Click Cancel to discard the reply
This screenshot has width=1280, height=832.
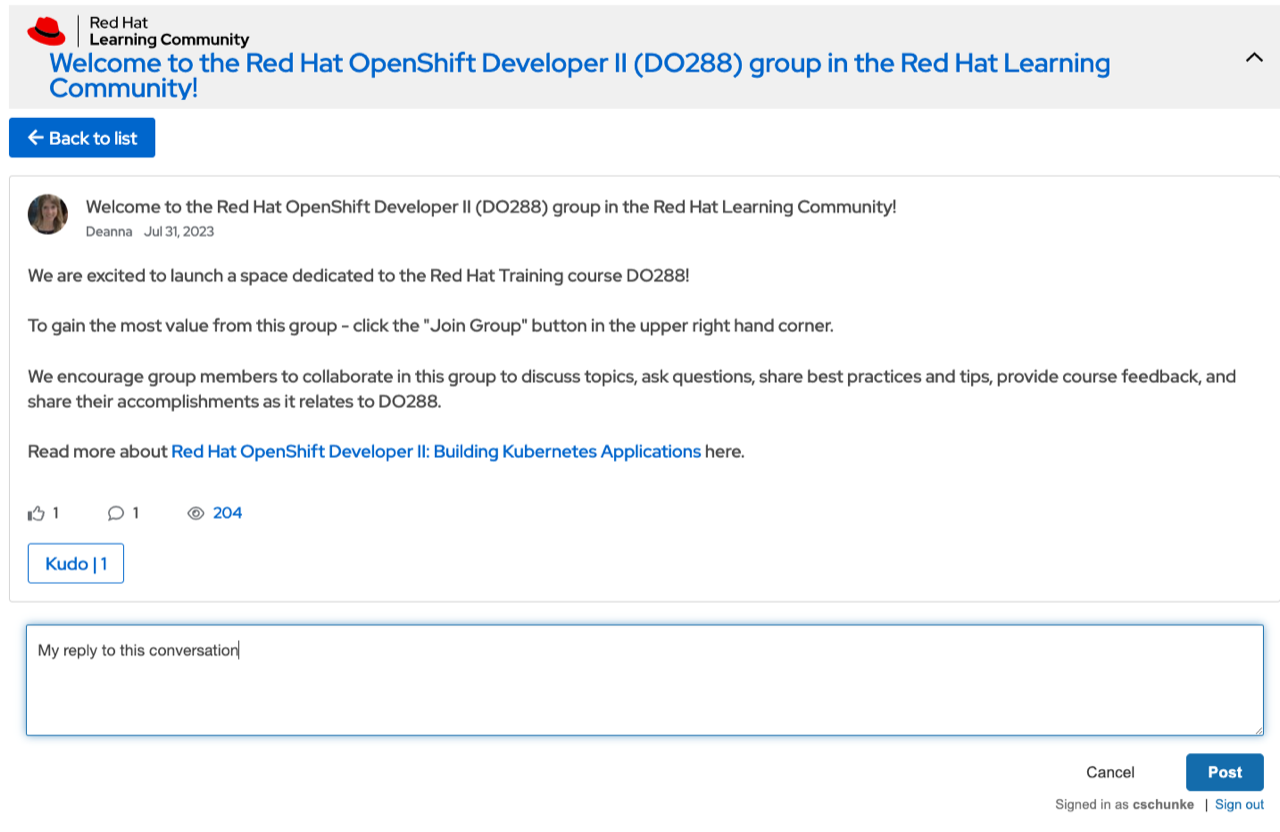(x=1109, y=772)
